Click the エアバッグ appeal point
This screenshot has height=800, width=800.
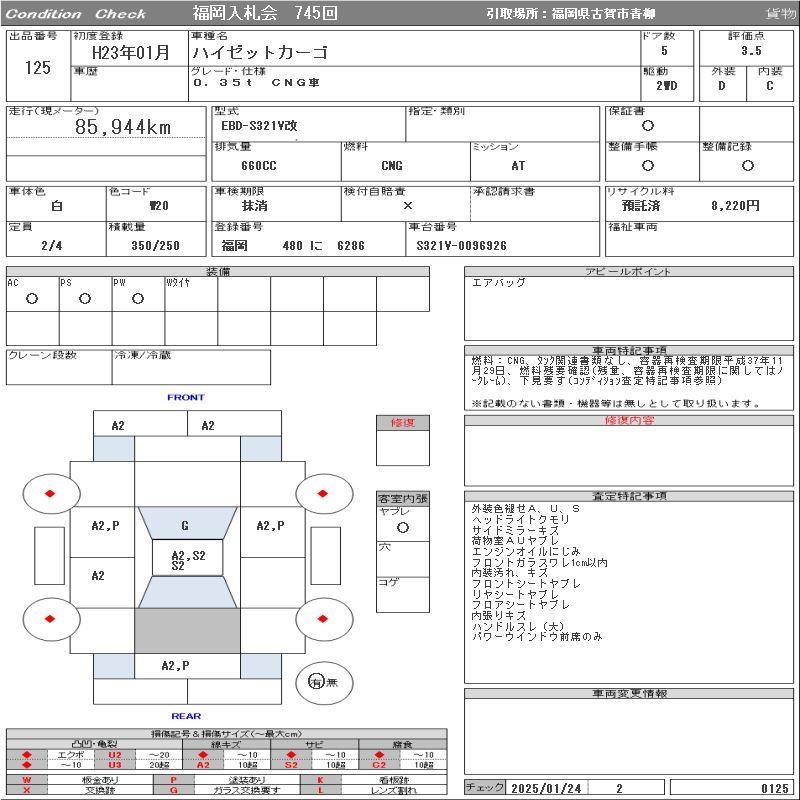tap(498, 283)
